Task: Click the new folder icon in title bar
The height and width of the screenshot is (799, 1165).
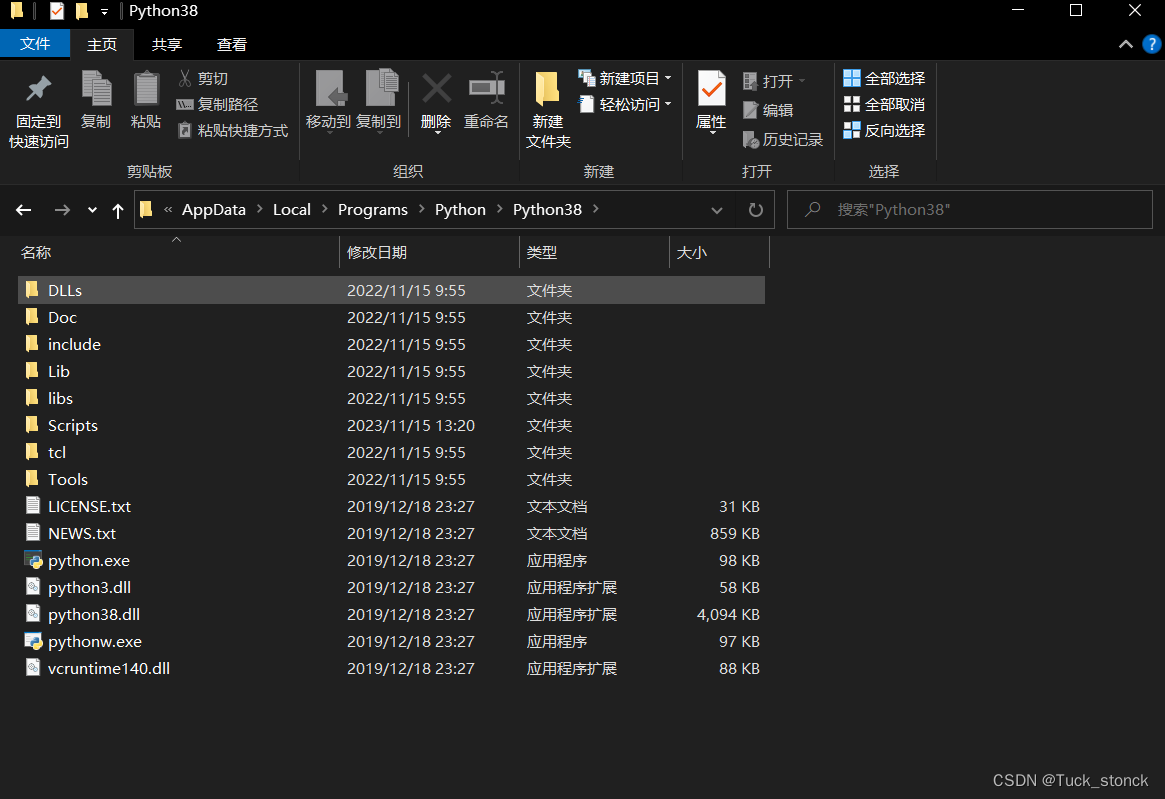Action: click(82, 11)
